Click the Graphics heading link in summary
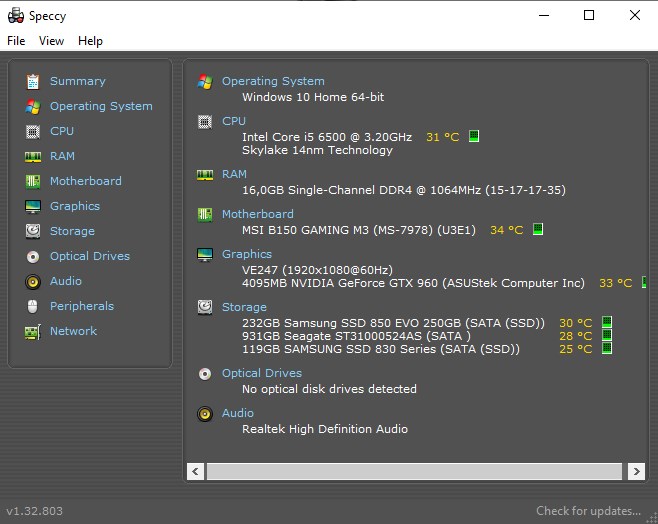This screenshot has height=524, width=658. coord(247,254)
